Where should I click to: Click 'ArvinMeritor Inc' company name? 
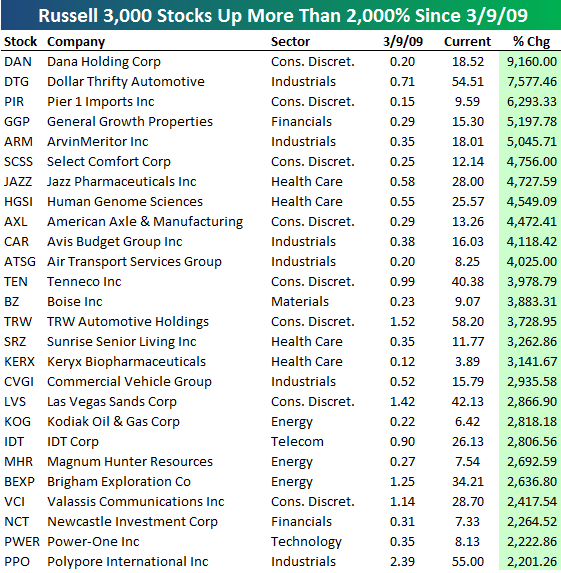click(x=98, y=142)
